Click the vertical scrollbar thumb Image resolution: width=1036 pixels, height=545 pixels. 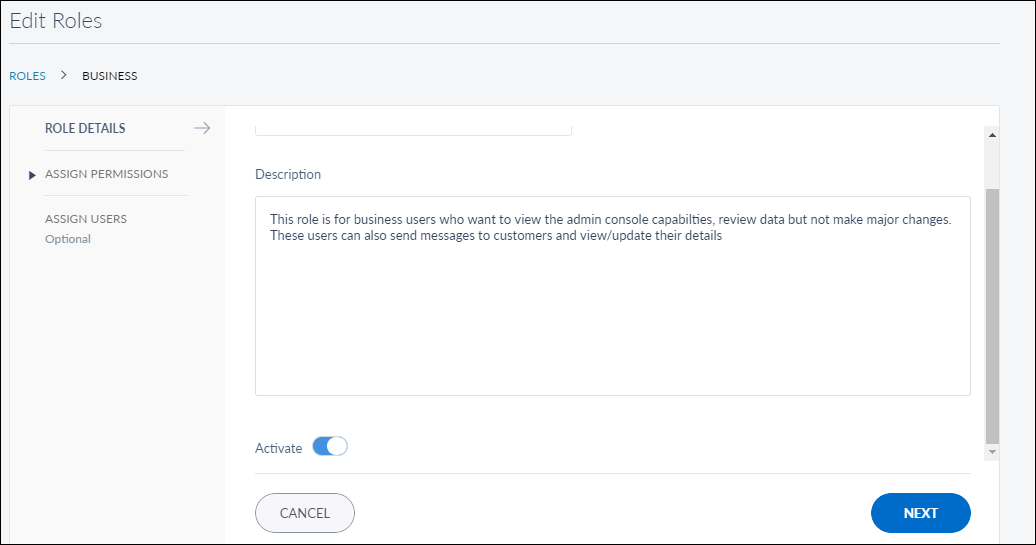992,315
